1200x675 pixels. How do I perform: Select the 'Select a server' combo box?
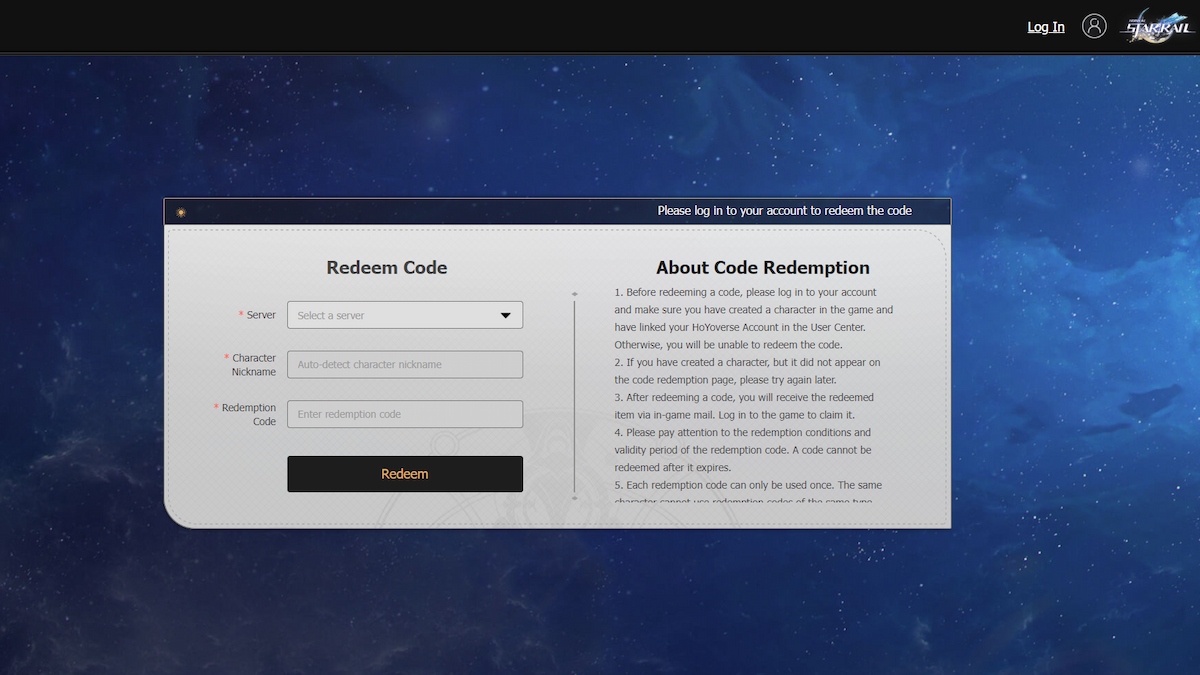(x=395, y=315)
